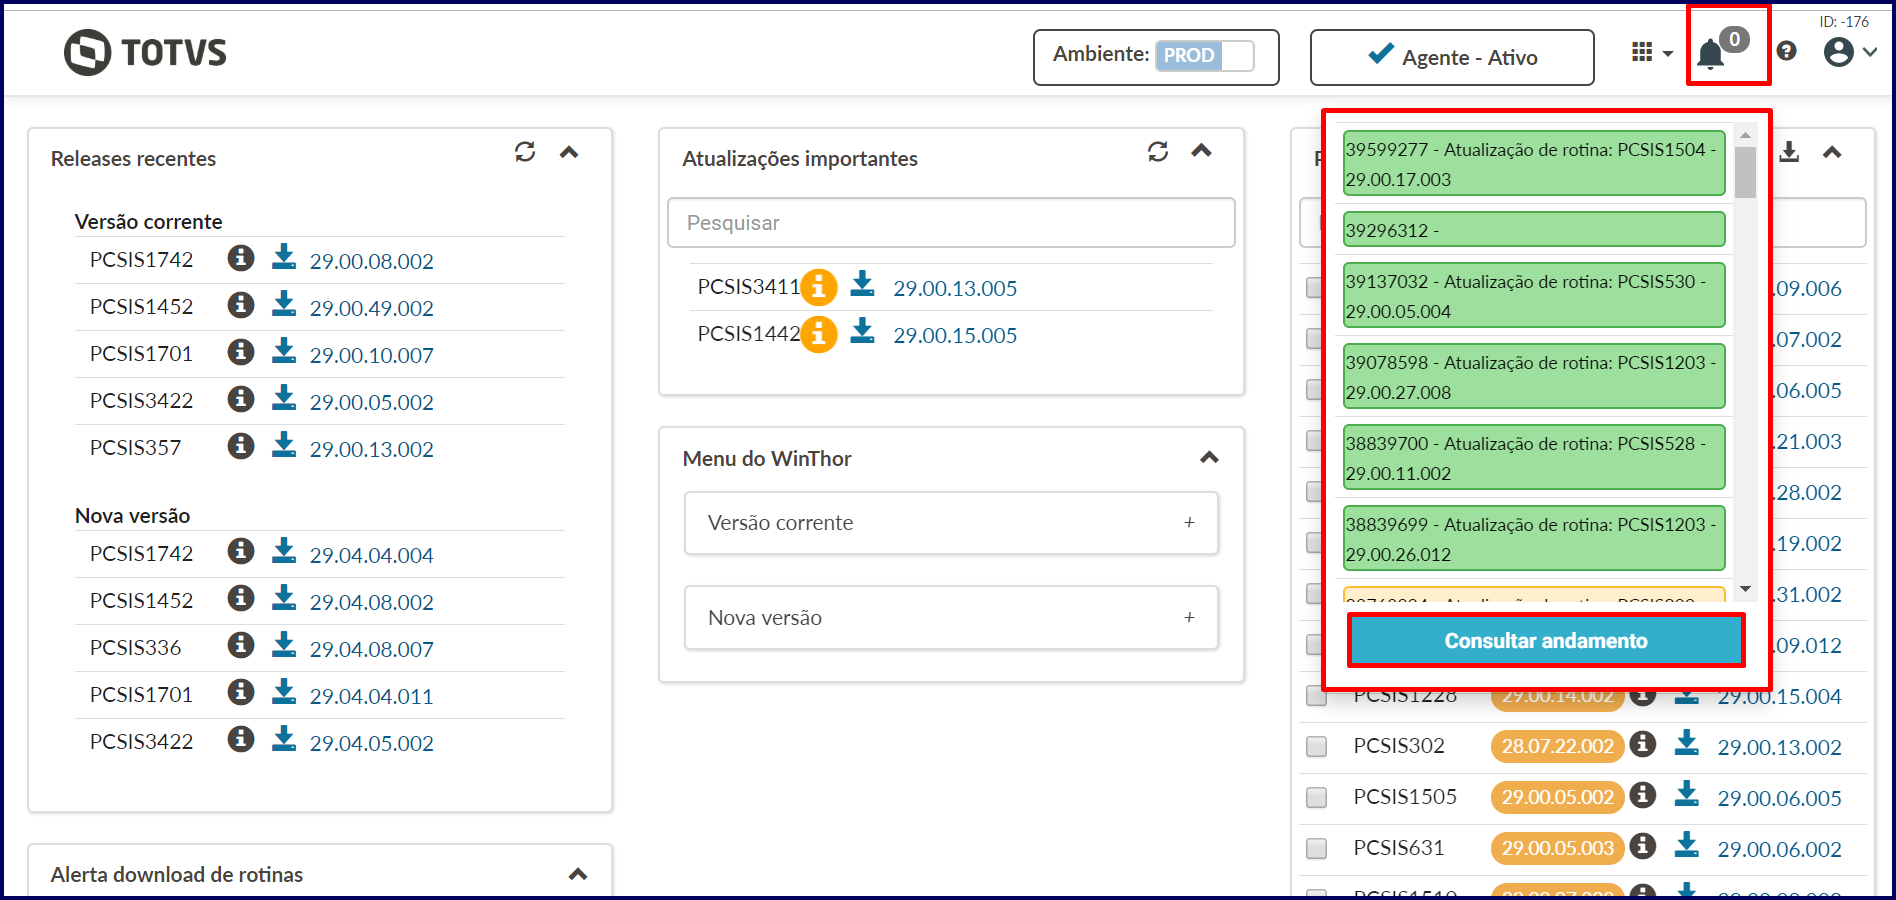The height and width of the screenshot is (900, 1896).
Task: Show orange info for PCSIS1442
Action: (x=819, y=335)
